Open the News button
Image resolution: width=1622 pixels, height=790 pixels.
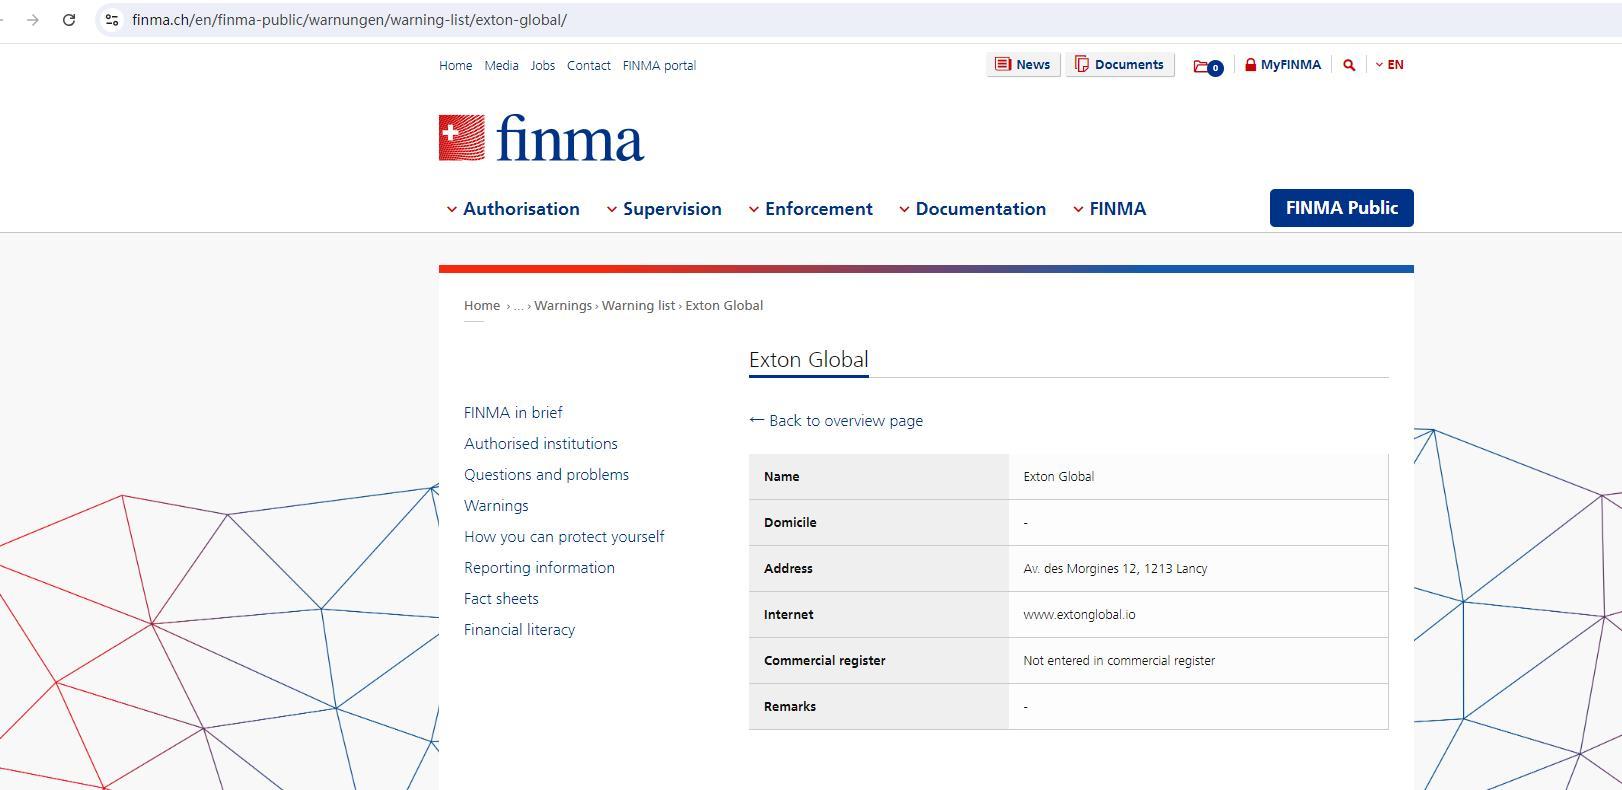pyautogui.click(x=1023, y=65)
